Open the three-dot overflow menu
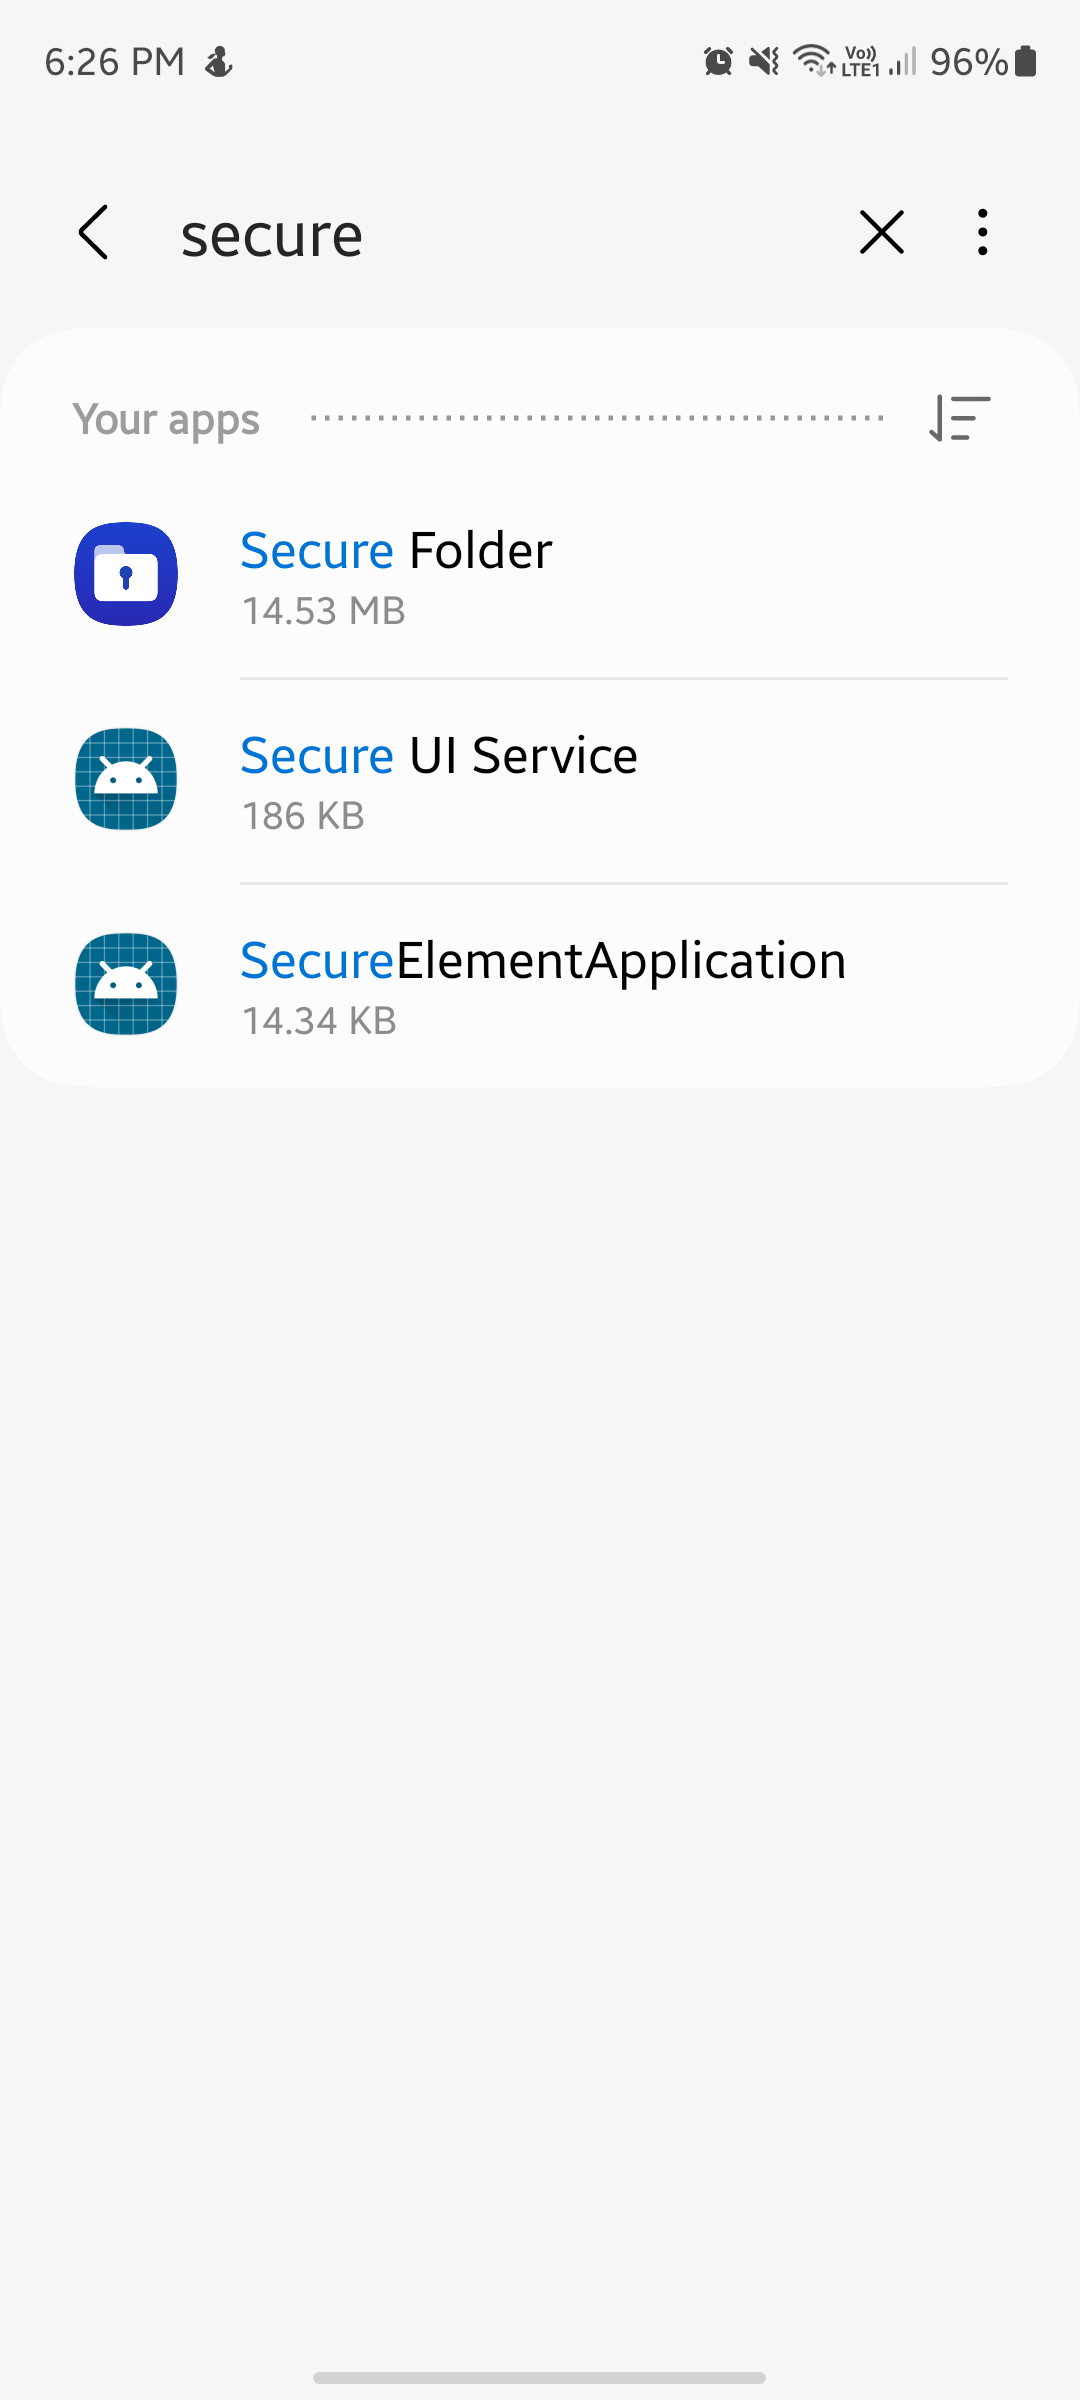The image size is (1080, 2400). (x=981, y=232)
